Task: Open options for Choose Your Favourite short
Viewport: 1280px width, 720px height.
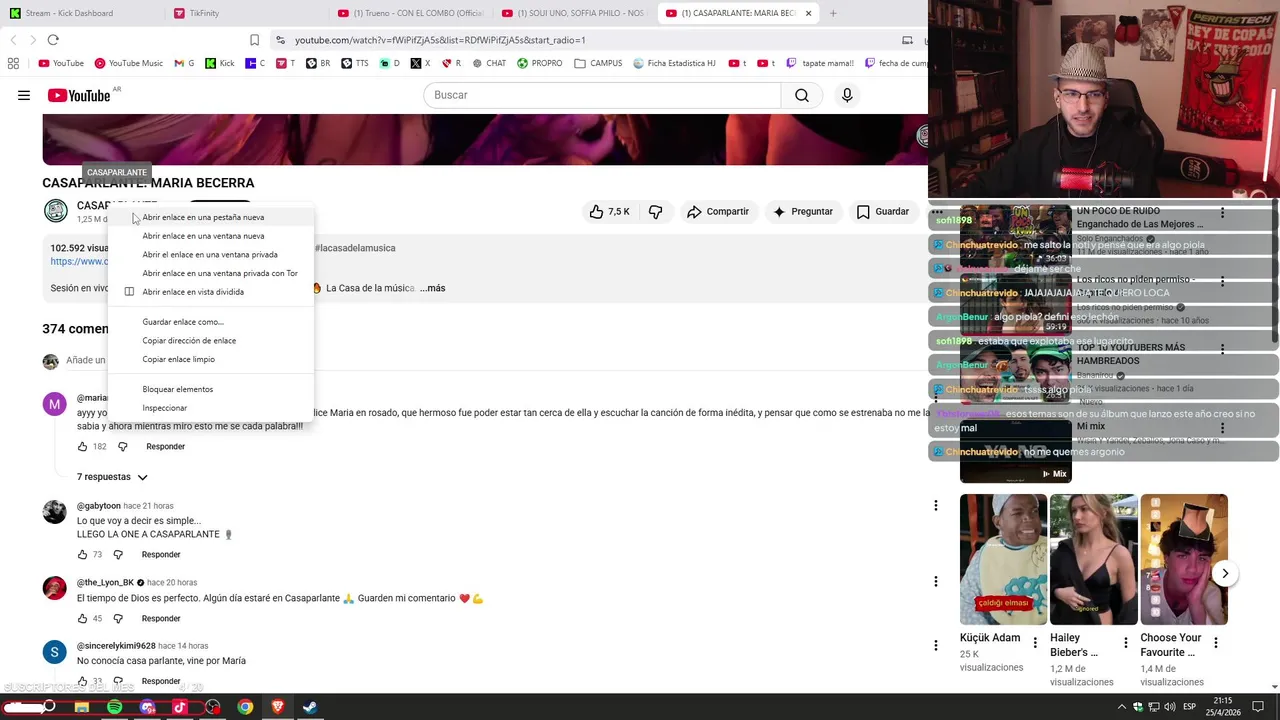Action: coord(1216,642)
